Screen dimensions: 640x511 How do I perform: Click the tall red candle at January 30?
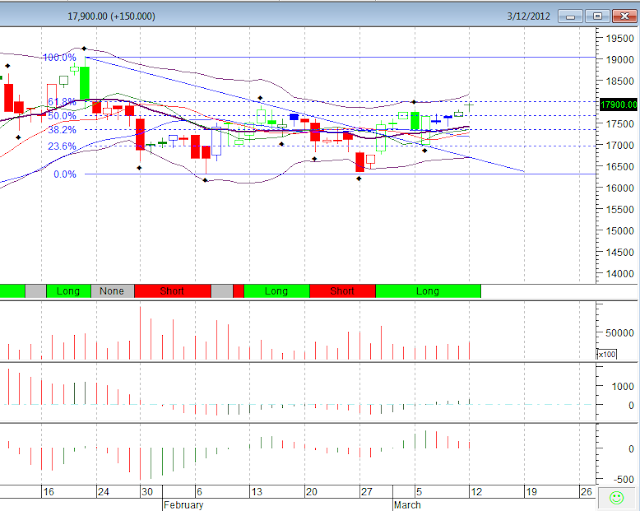point(140,134)
